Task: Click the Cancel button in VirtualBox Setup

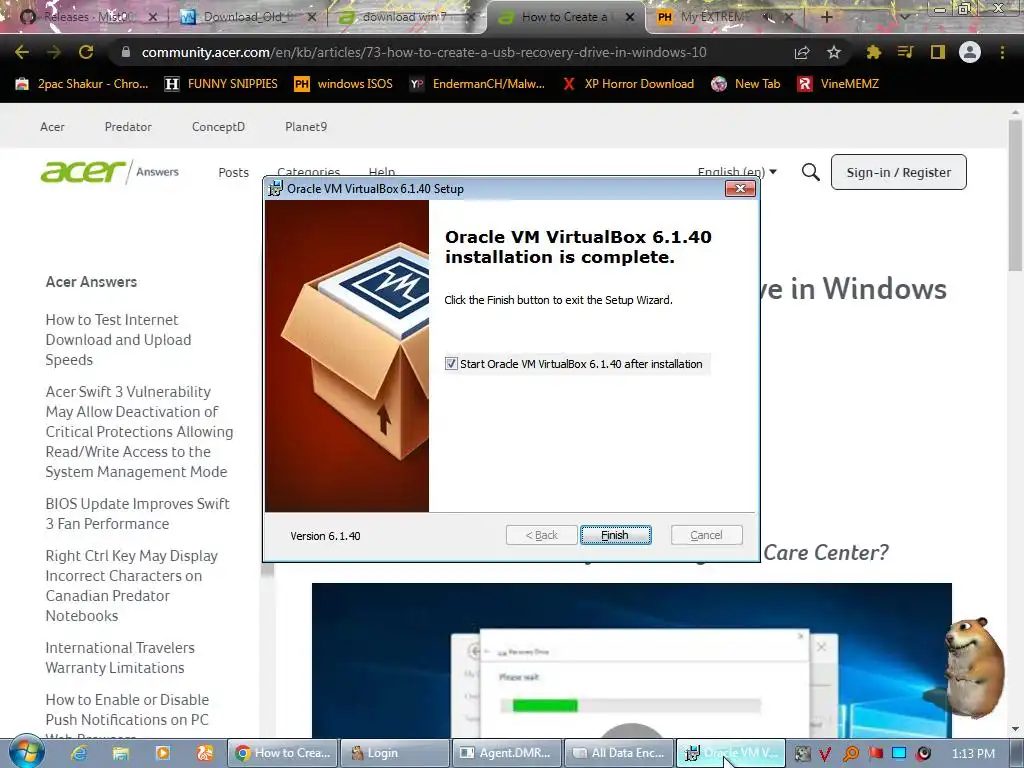Action: [x=706, y=535]
